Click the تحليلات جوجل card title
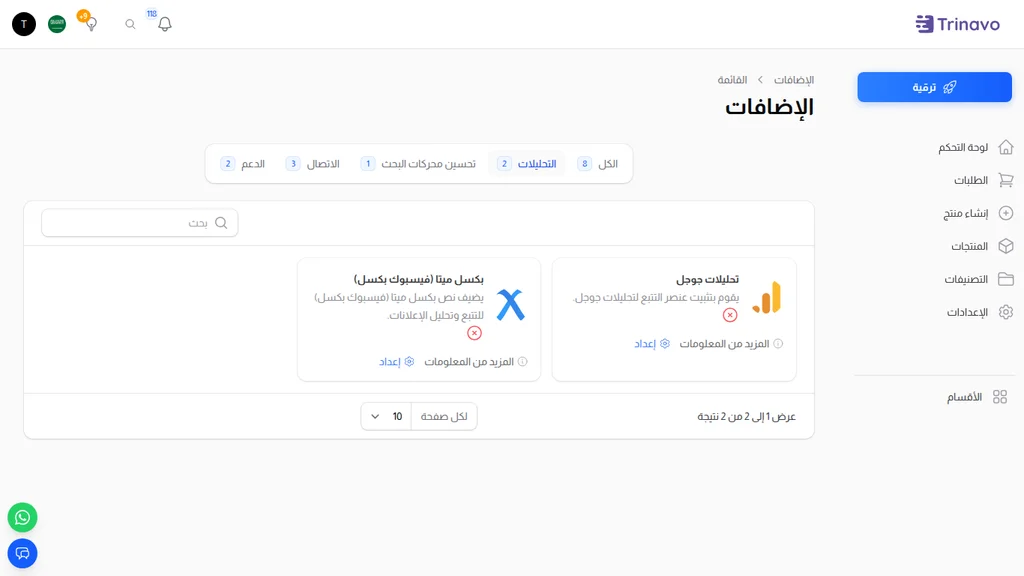Viewport: 1024px width, 576px height. tap(707, 280)
